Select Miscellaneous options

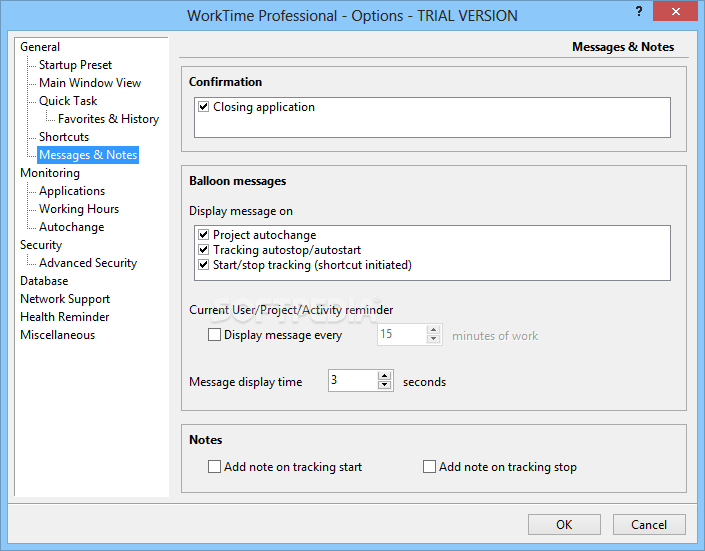[58, 335]
